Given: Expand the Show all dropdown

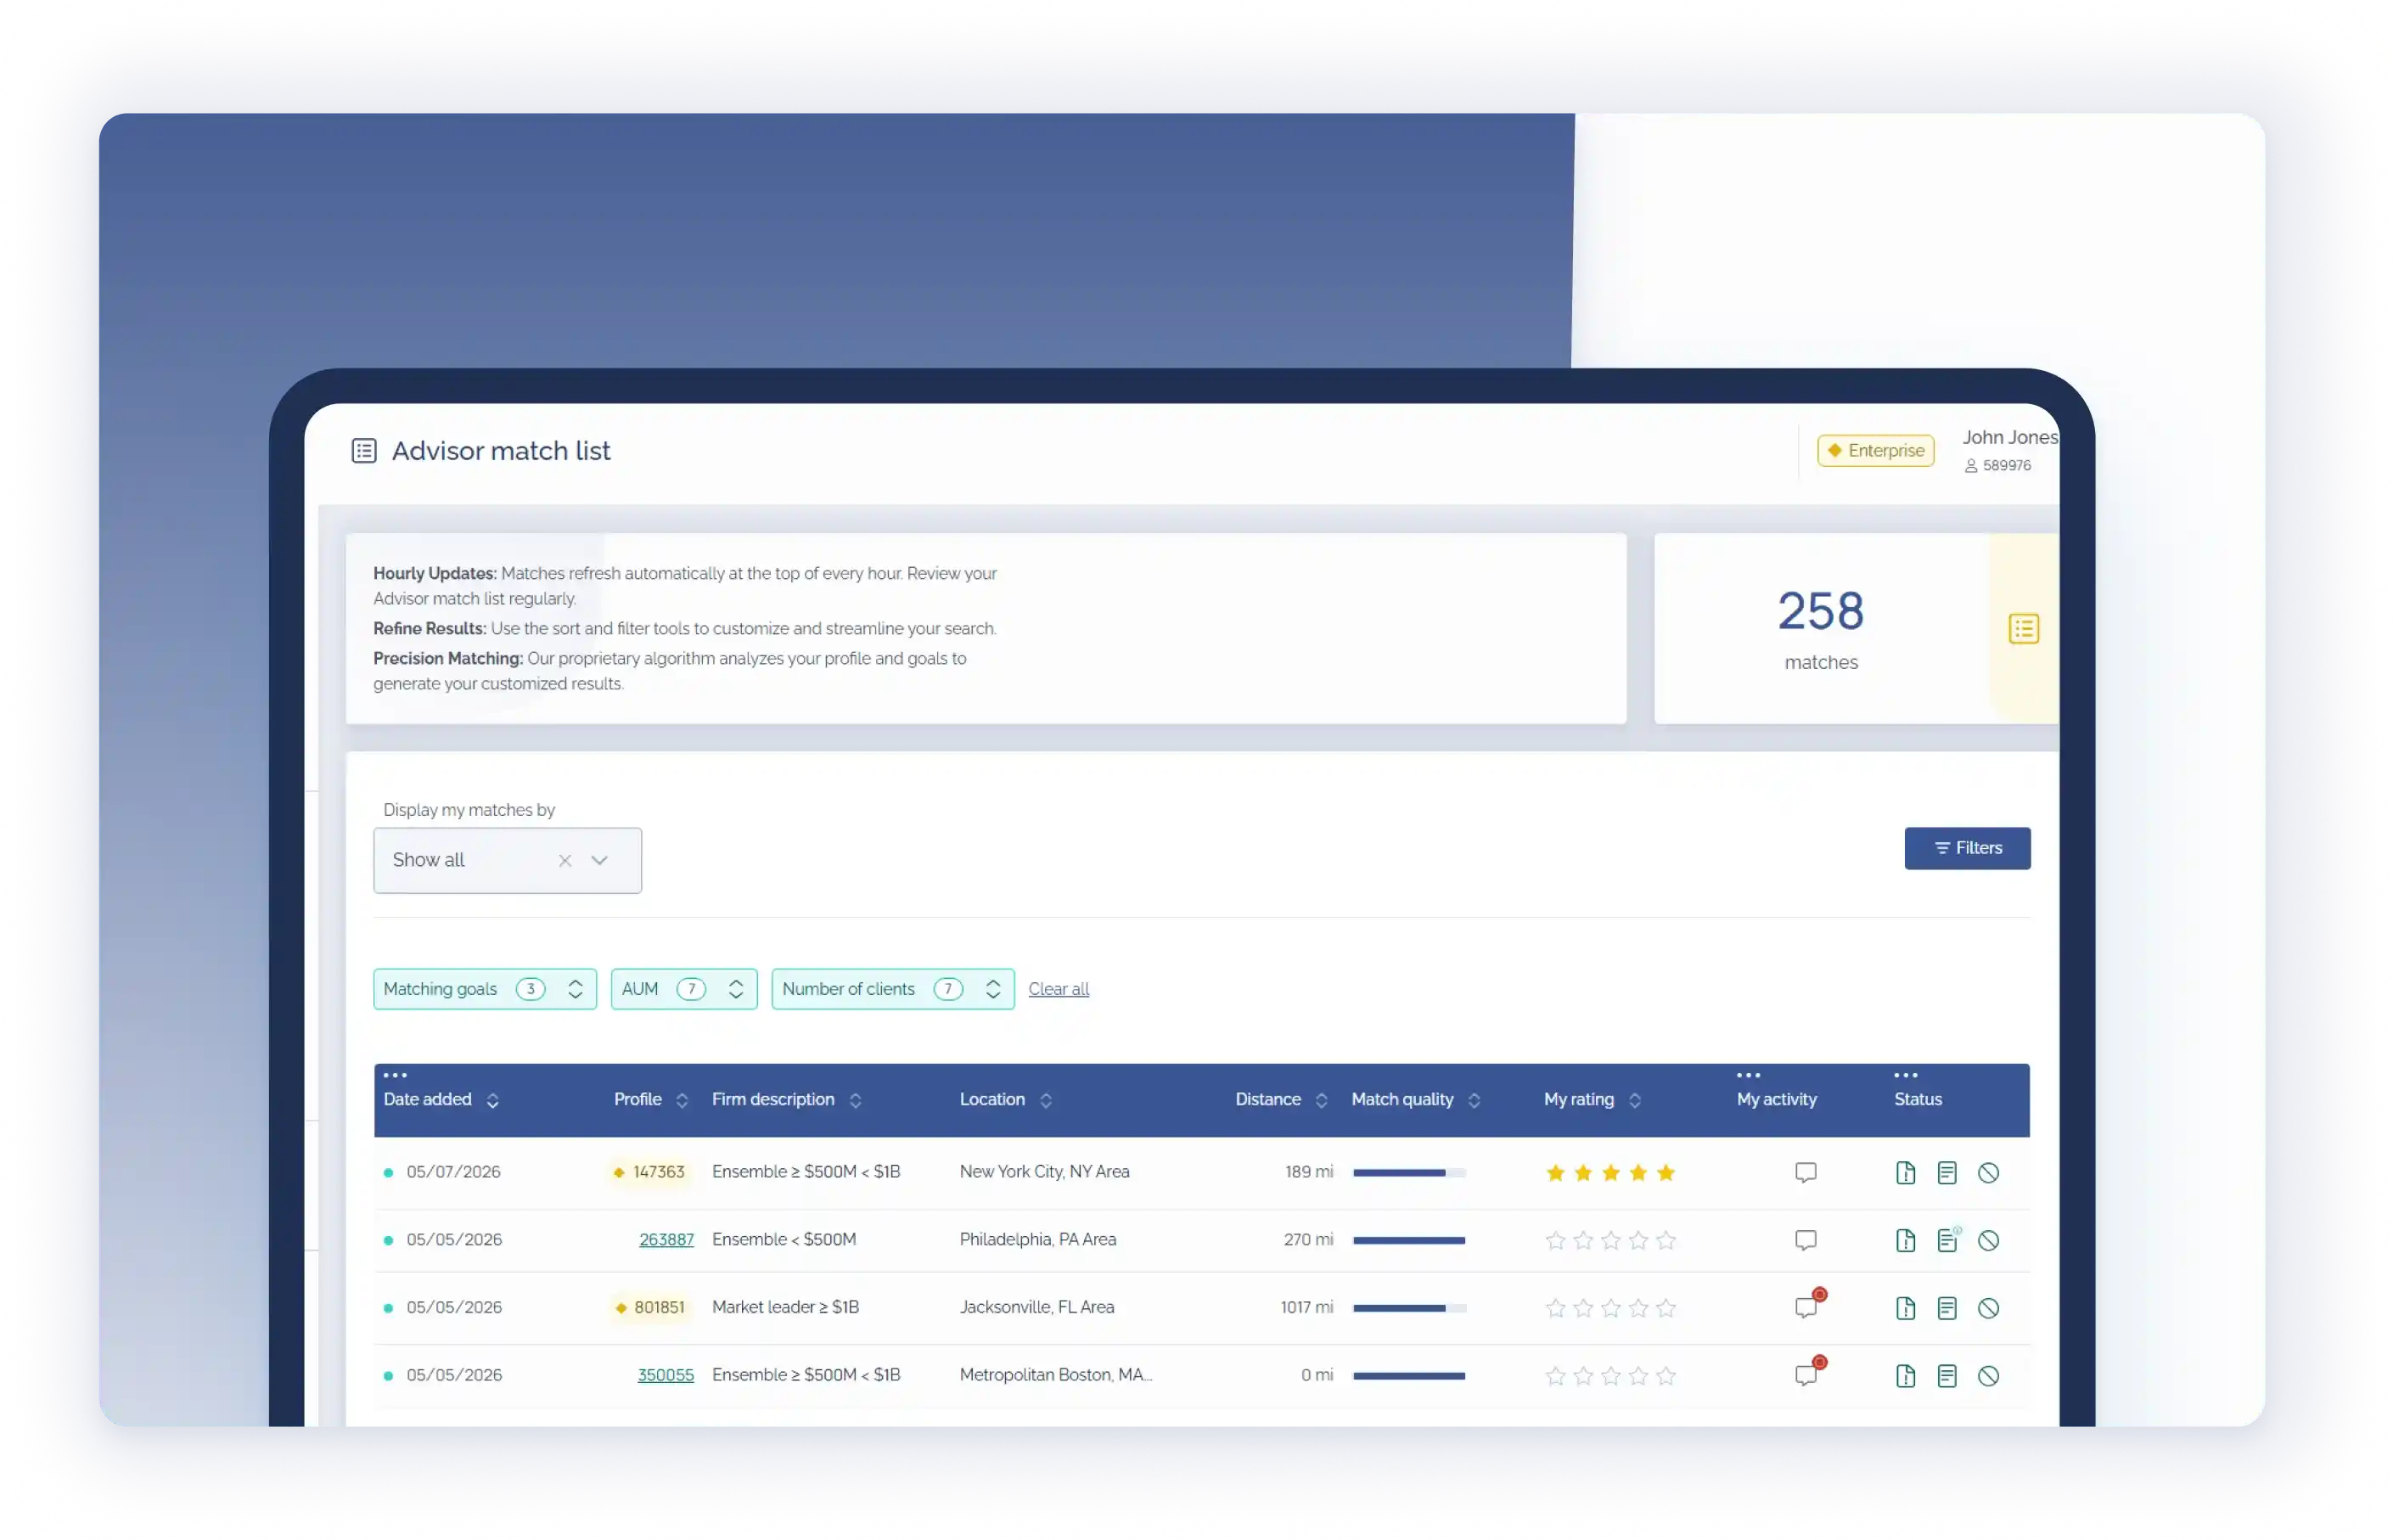Looking at the screenshot, I should coord(599,860).
